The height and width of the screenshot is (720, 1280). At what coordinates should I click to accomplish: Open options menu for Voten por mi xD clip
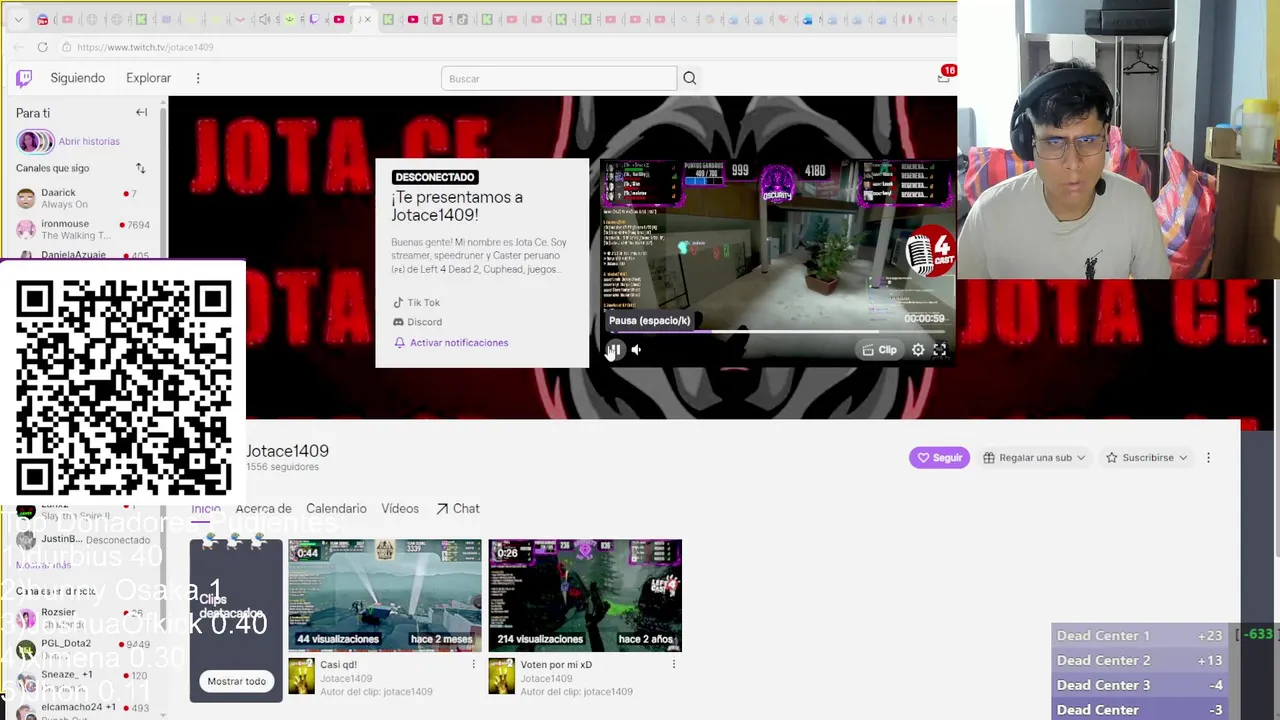tap(674, 664)
